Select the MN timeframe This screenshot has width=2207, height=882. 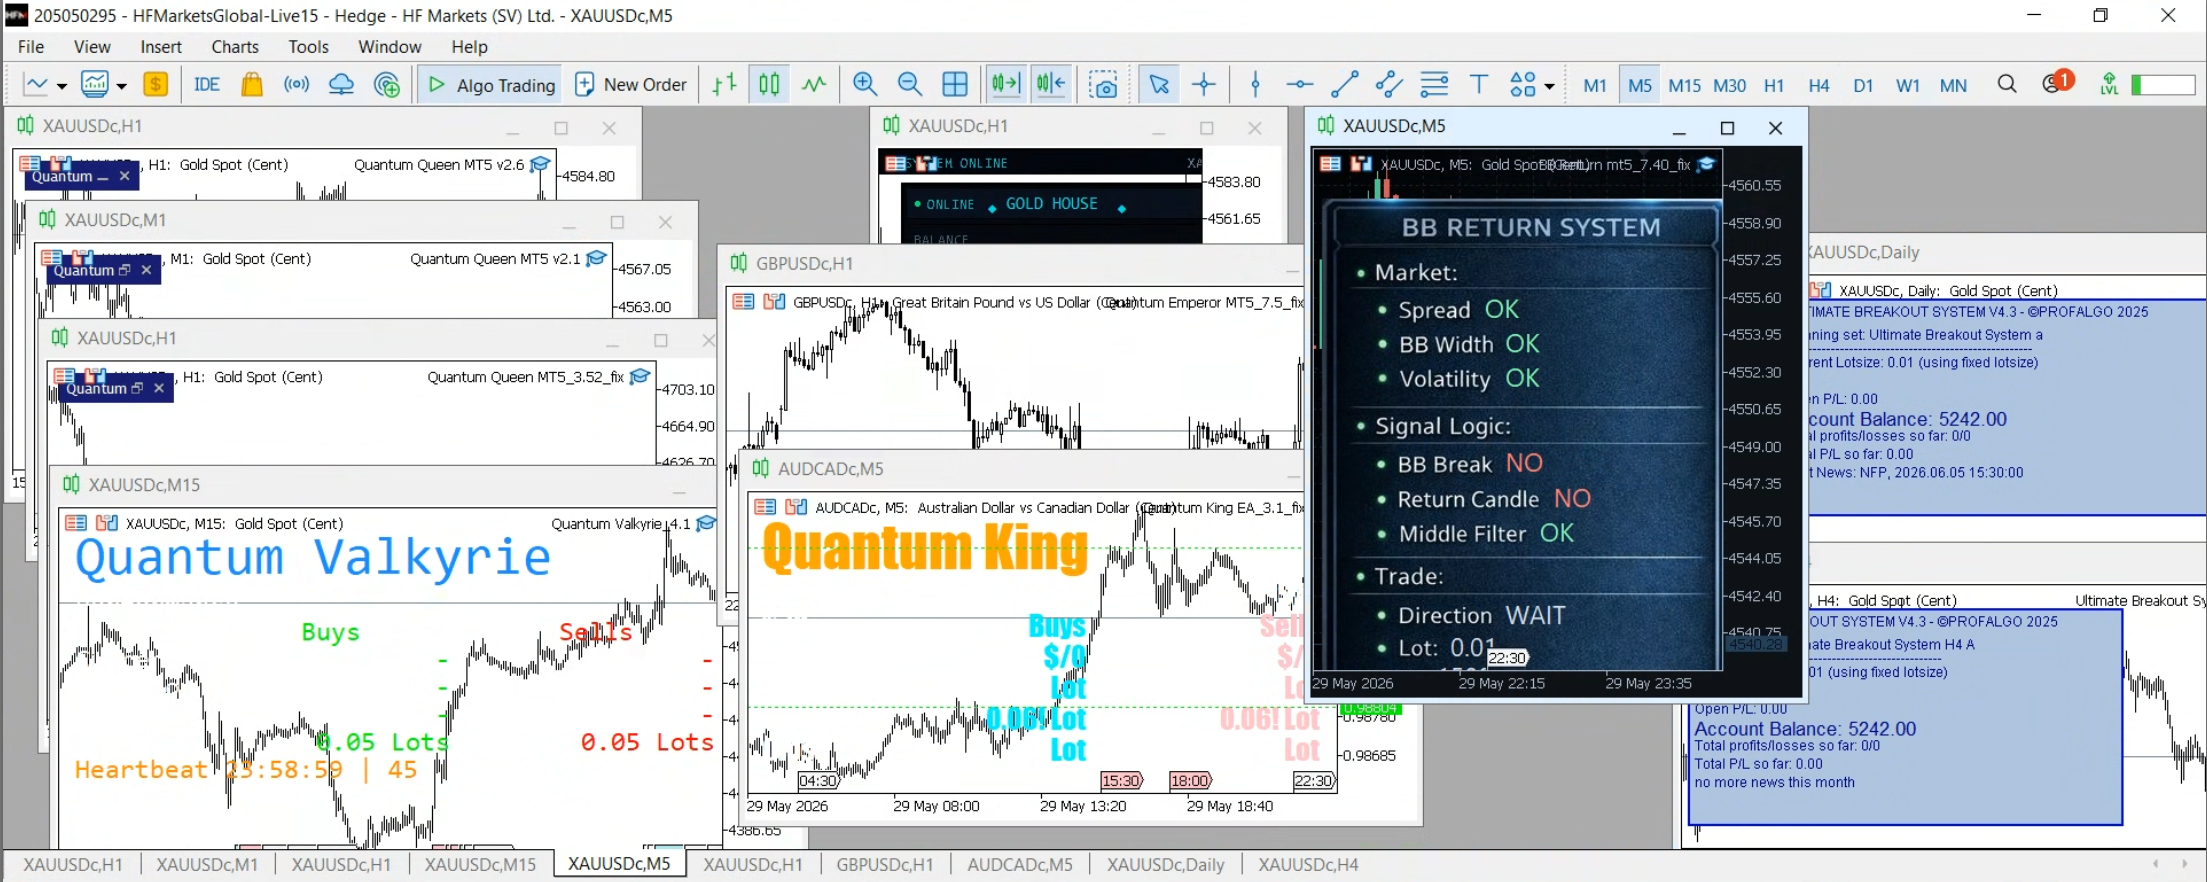pyautogui.click(x=1953, y=85)
